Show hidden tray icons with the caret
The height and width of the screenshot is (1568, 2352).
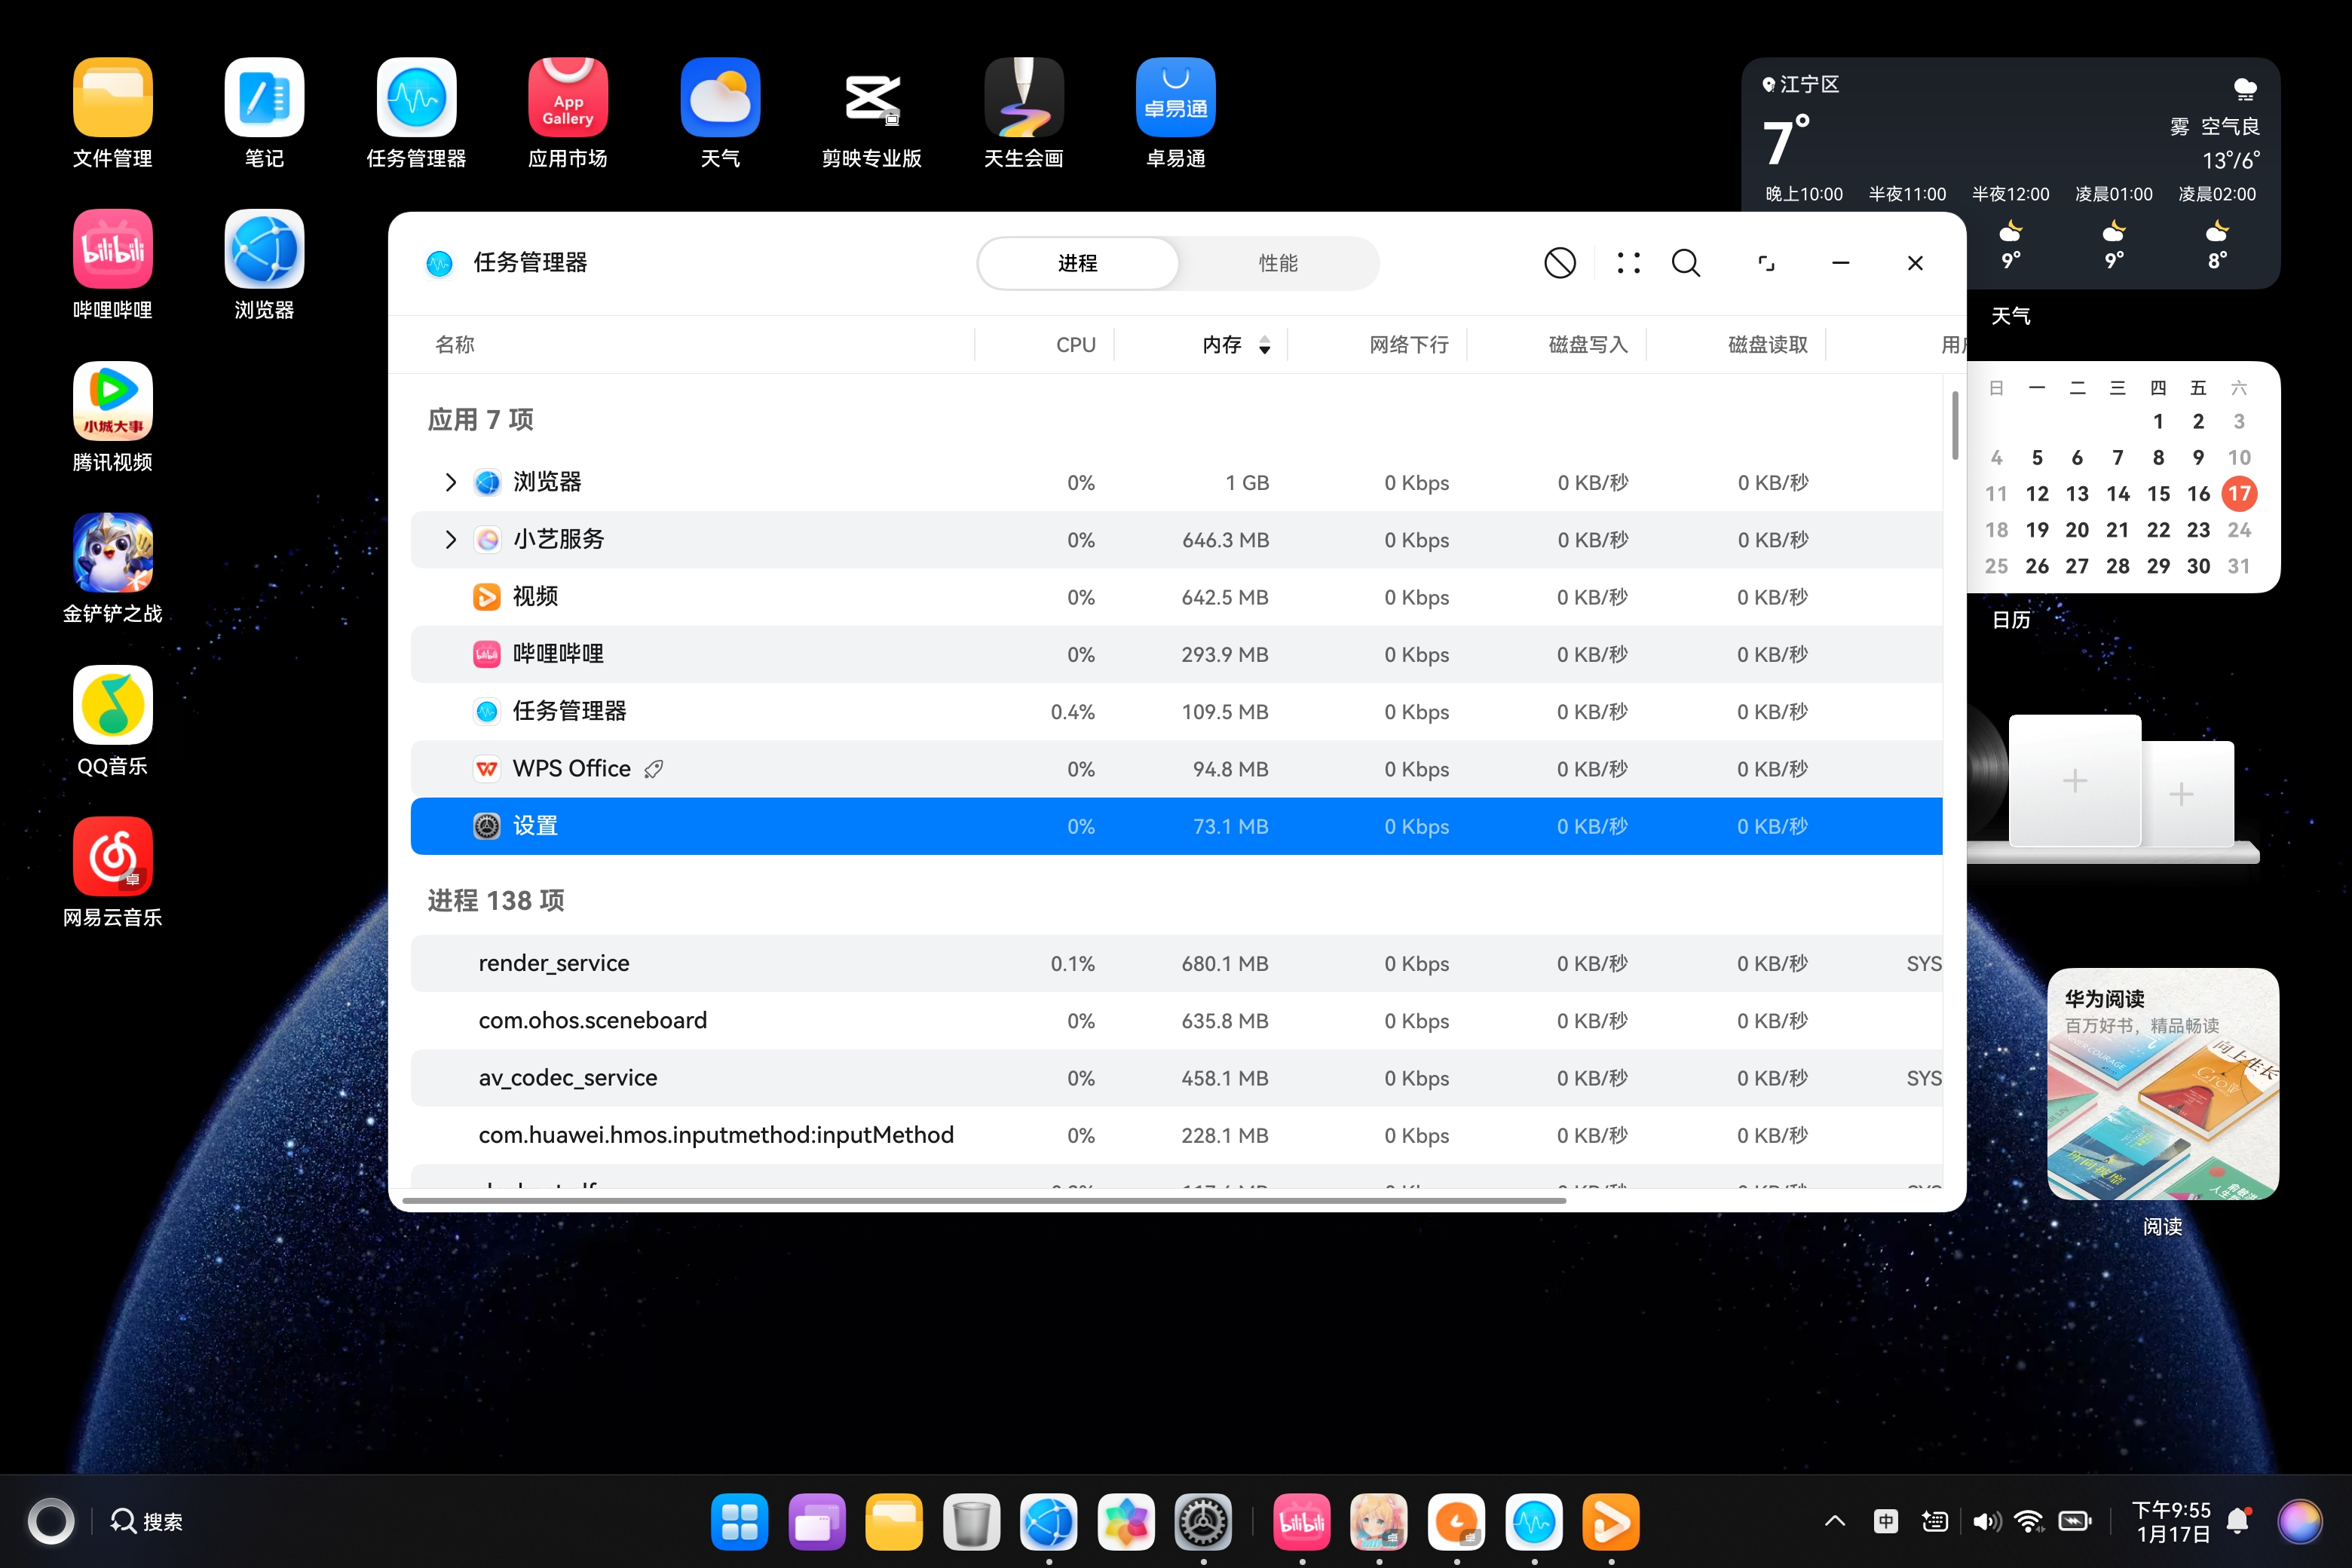(x=1835, y=1522)
